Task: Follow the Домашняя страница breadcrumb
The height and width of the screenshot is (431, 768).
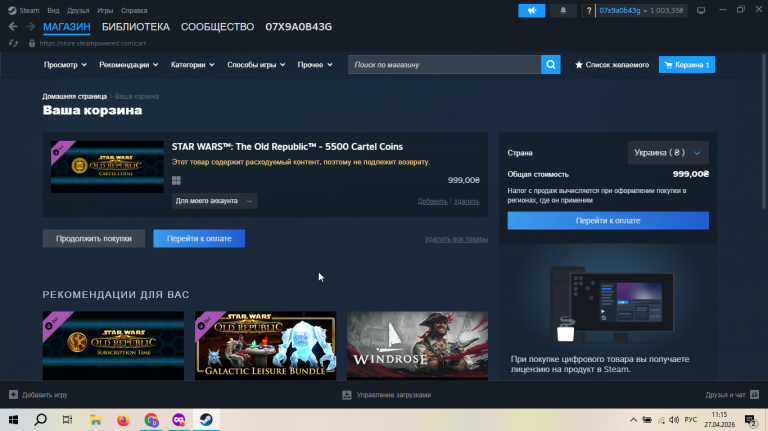Action: 74,96
